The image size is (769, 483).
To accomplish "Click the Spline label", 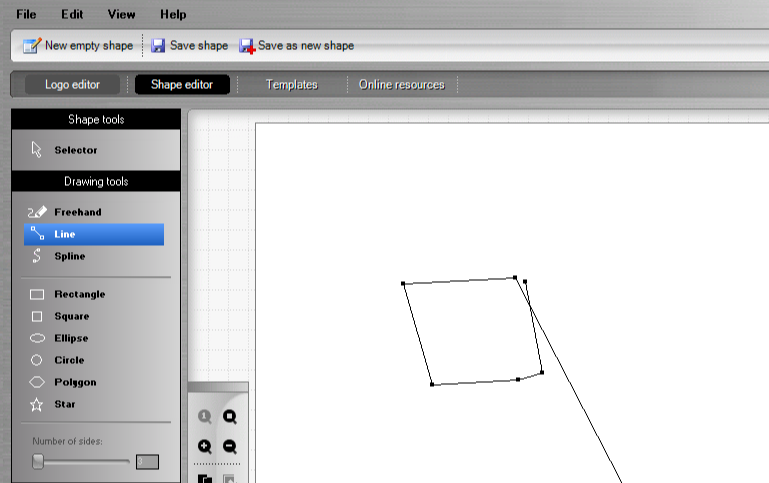I will pos(70,256).
